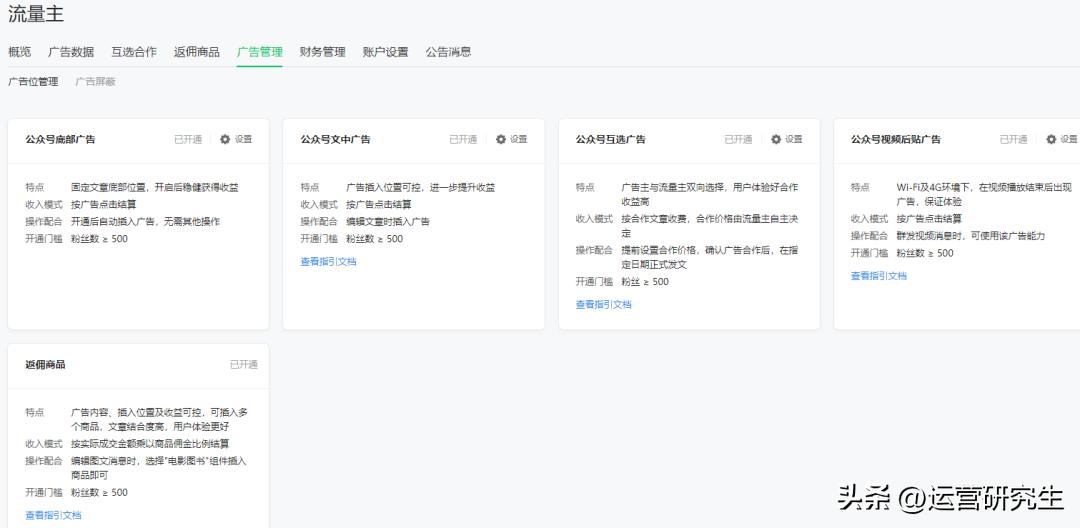Image resolution: width=1080 pixels, height=528 pixels.
Task: Click text 固定文章底部位置，开启后稳健获得收益
Action: pyautogui.click(x=155, y=187)
